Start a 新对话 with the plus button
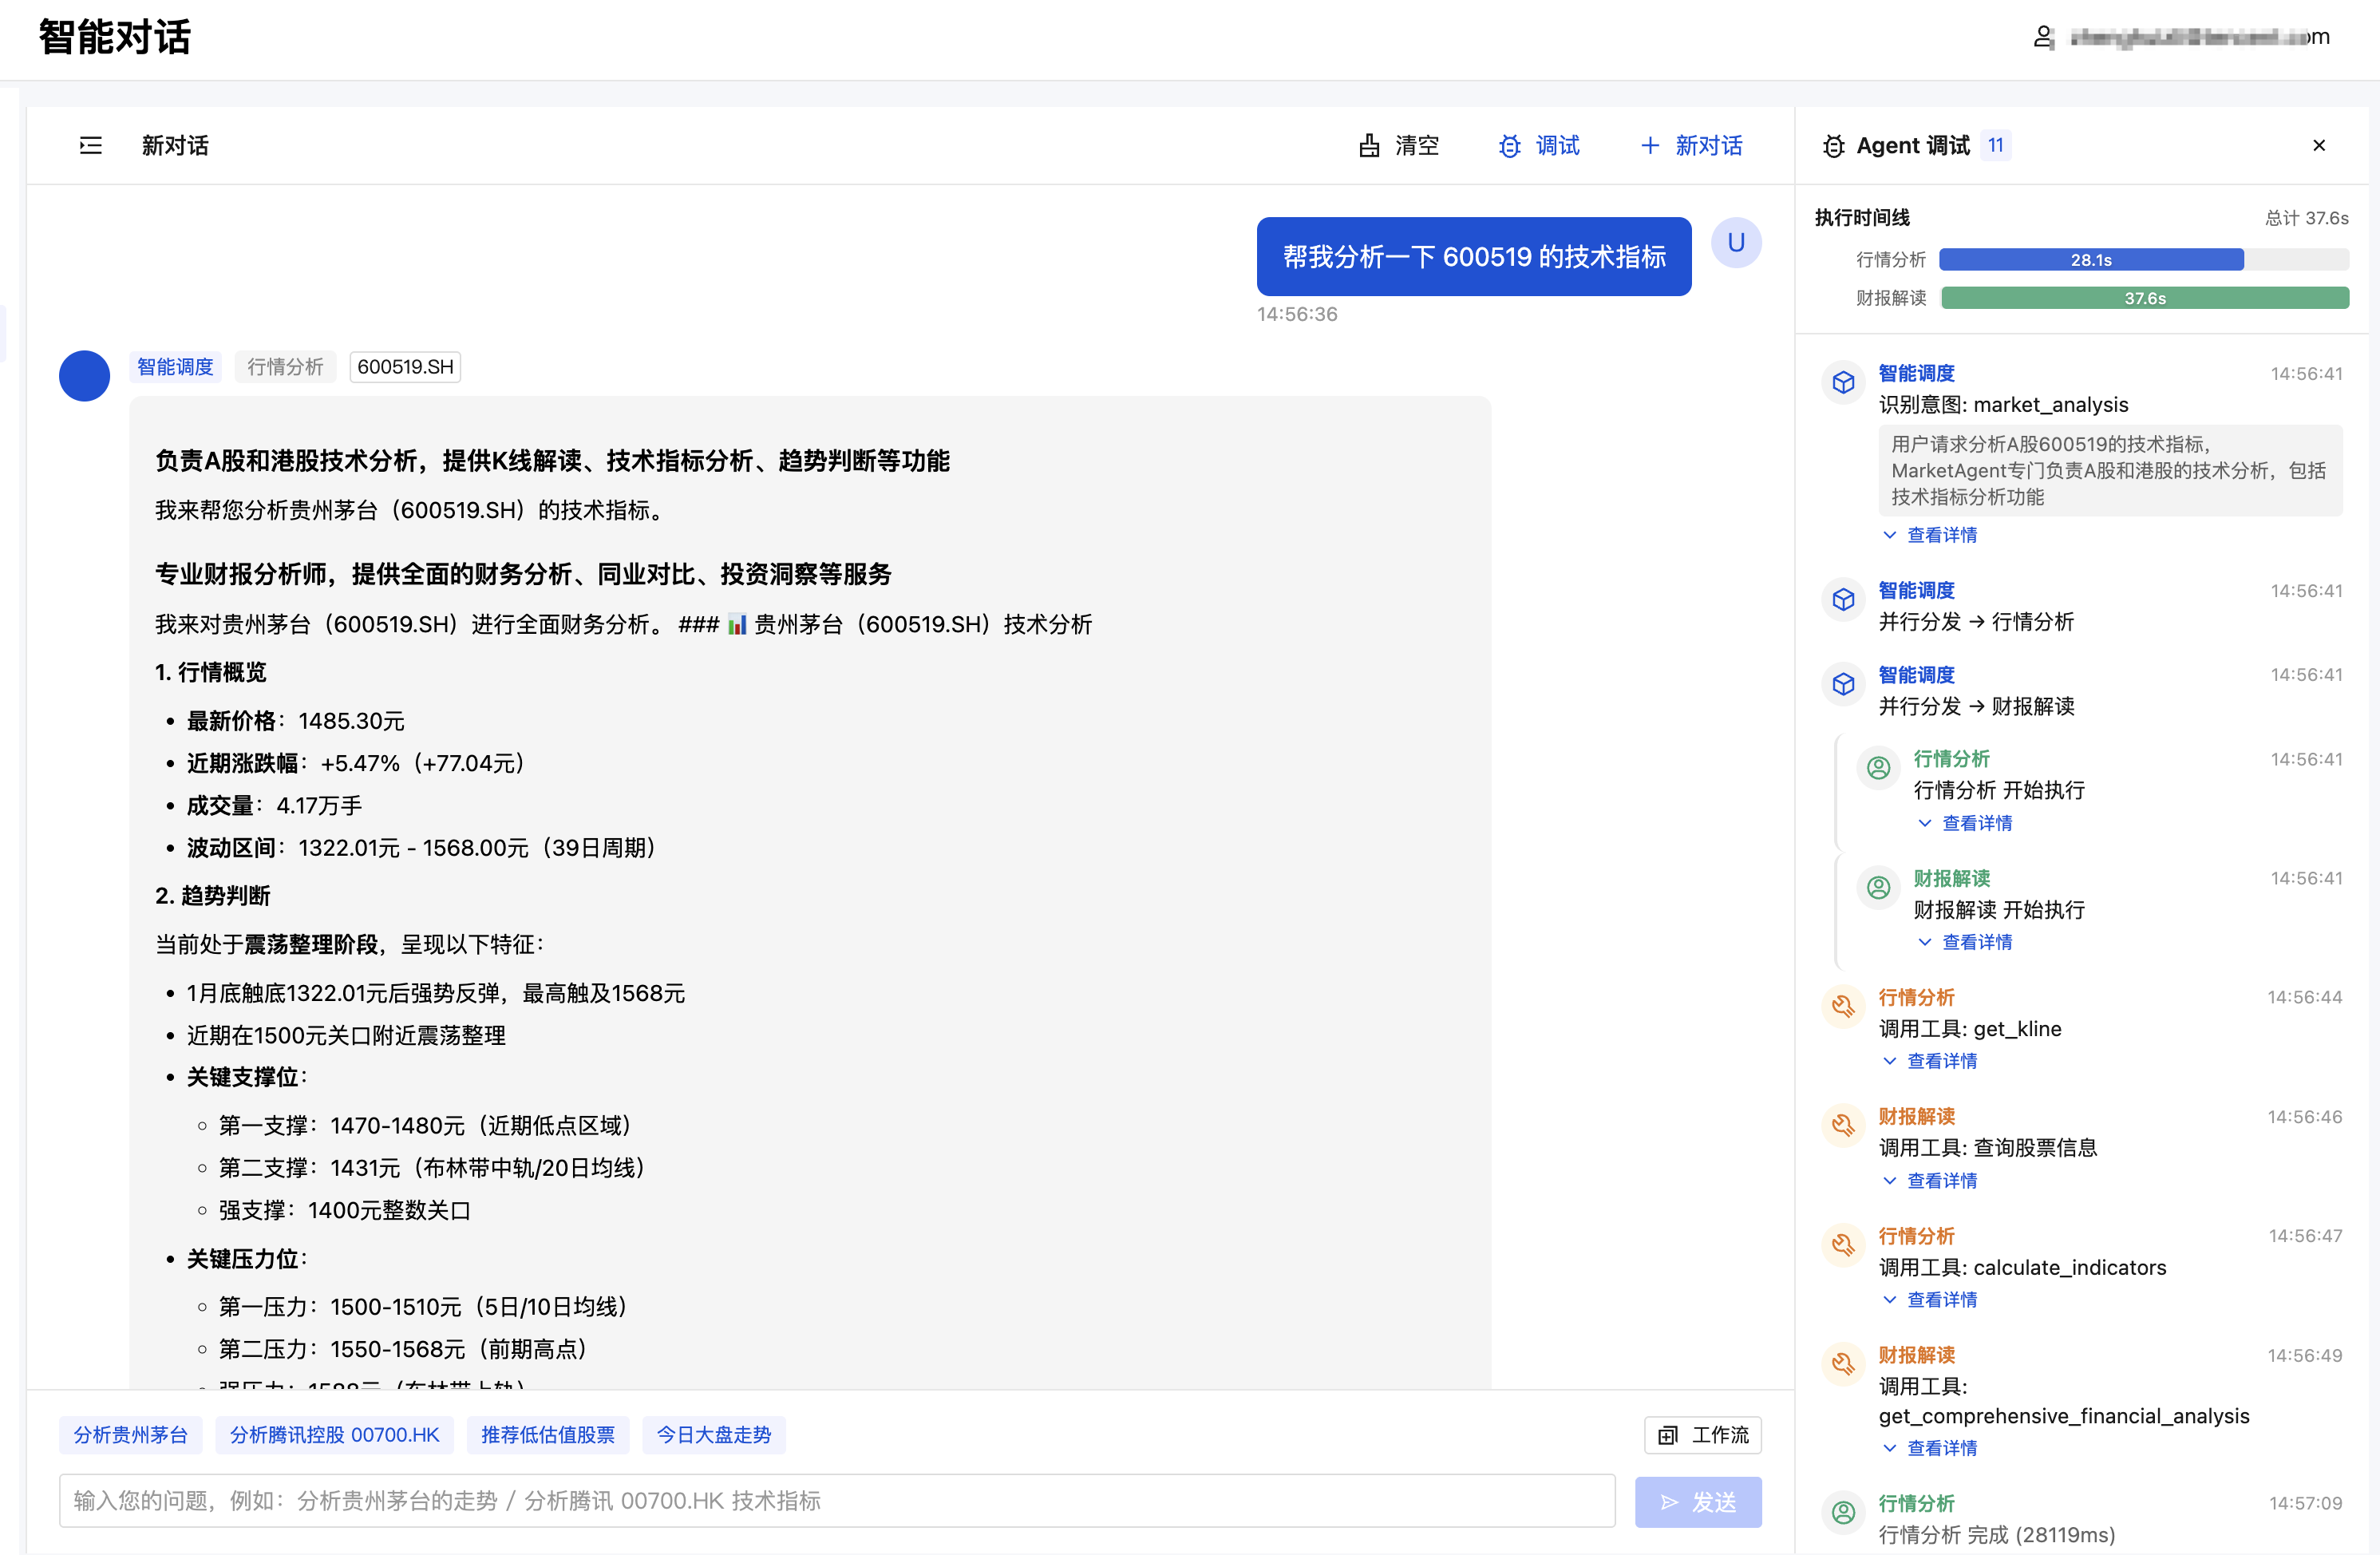2380x1555 pixels. [x=1692, y=146]
